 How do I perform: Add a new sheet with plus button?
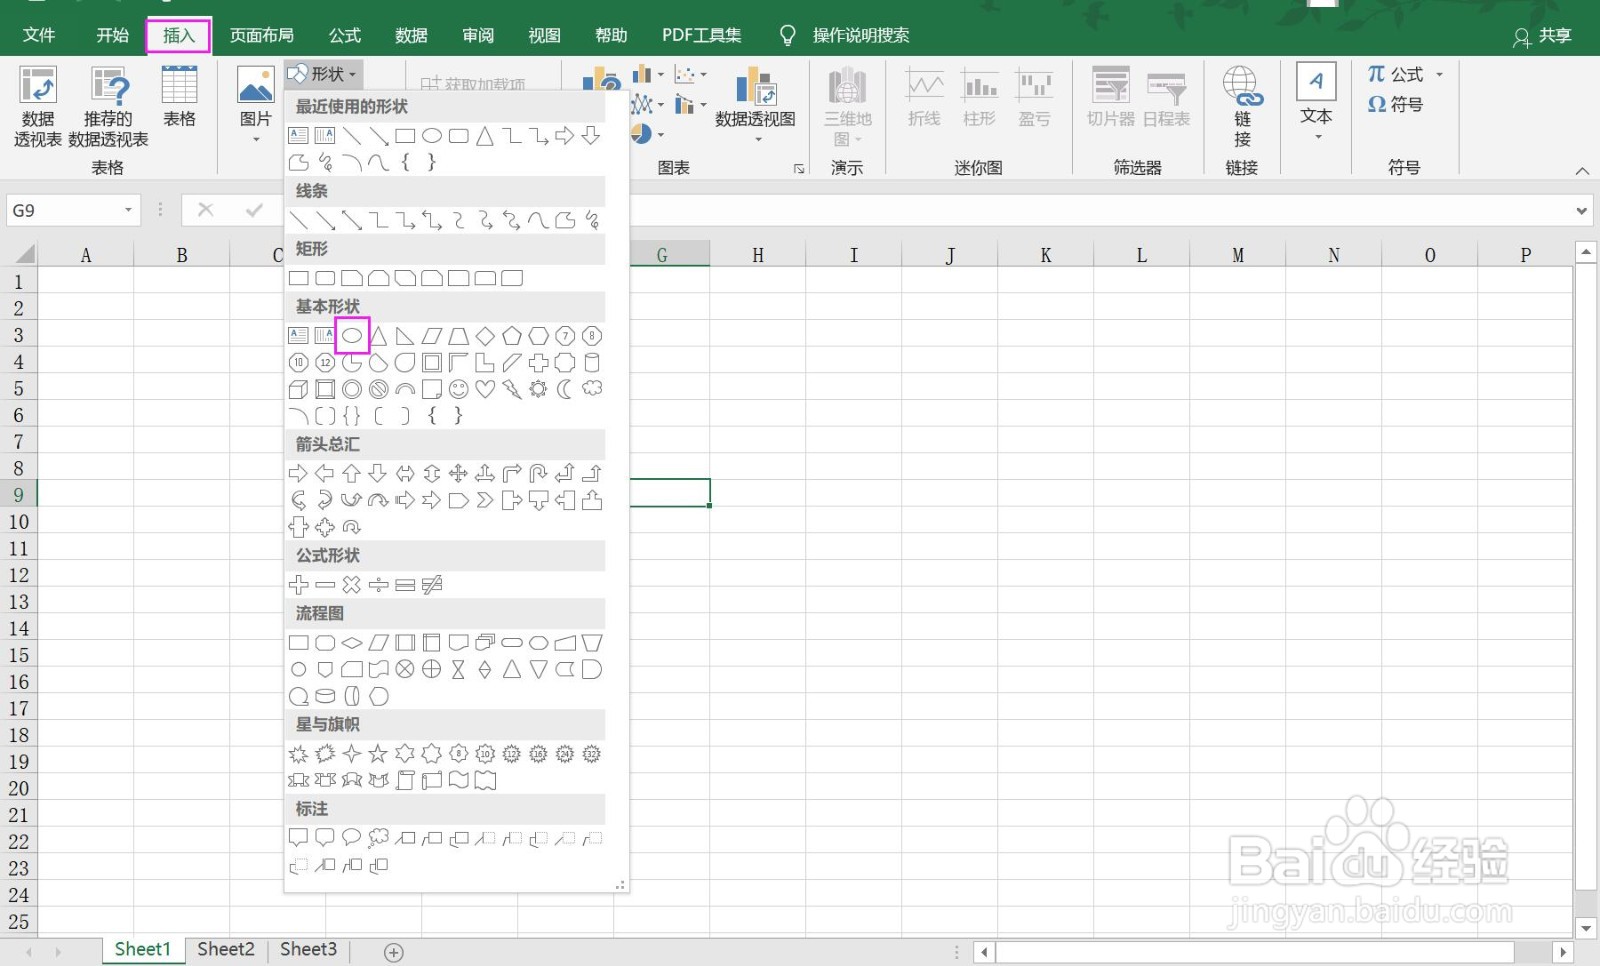394,952
